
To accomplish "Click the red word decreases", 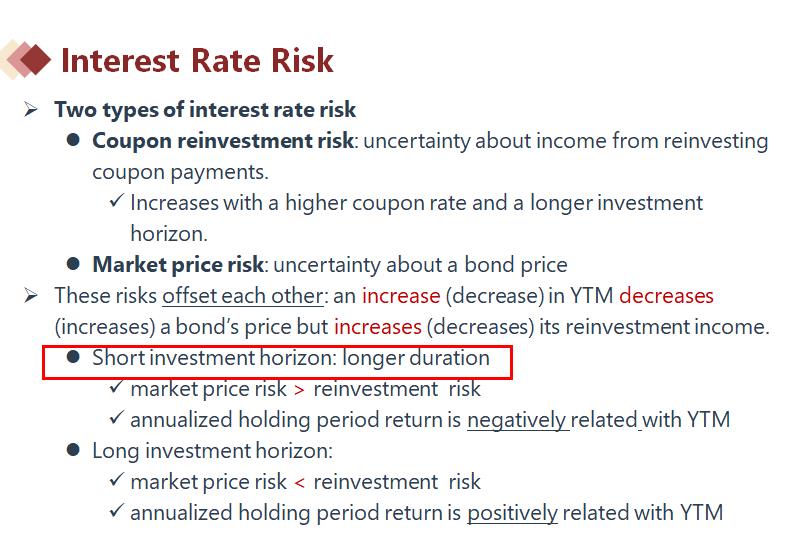I will coord(667,296).
